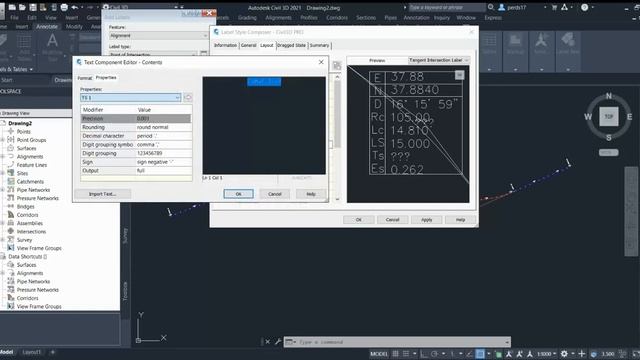Switch to the Dragged State tab
The width and height of the screenshot is (640, 360).
click(x=291, y=45)
